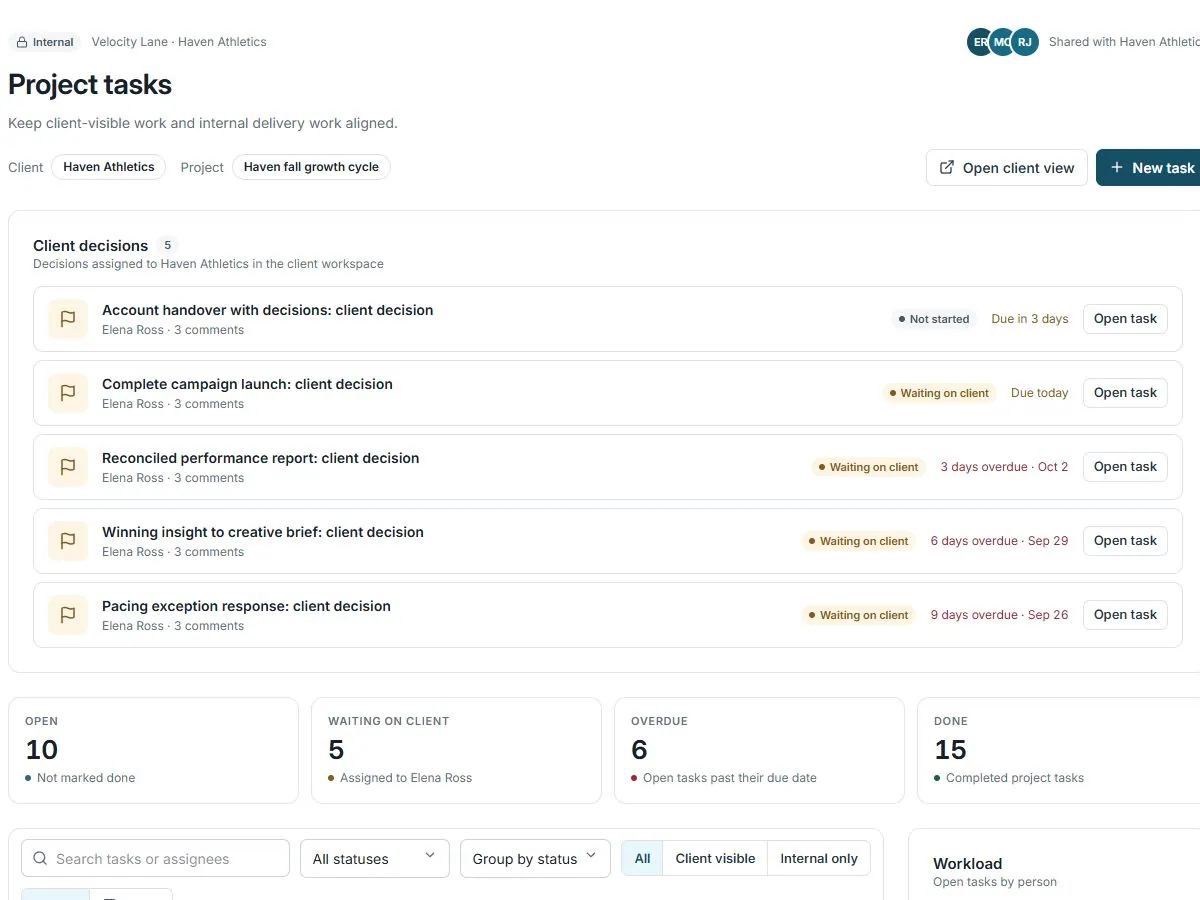Switch to Internal only filter
Screen dimensions: 1200x900
[819, 858]
